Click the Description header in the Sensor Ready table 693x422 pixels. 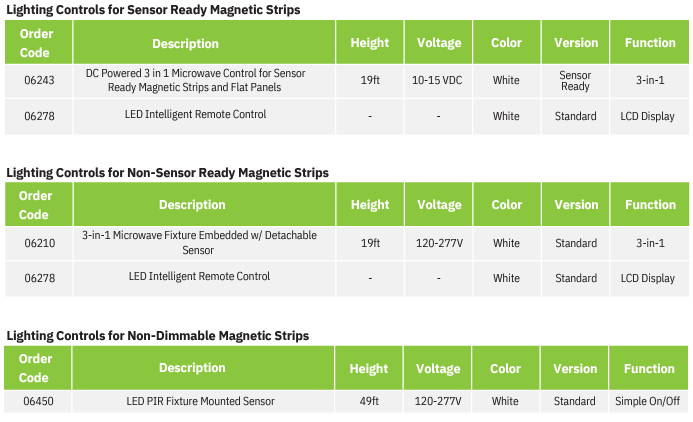click(185, 43)
